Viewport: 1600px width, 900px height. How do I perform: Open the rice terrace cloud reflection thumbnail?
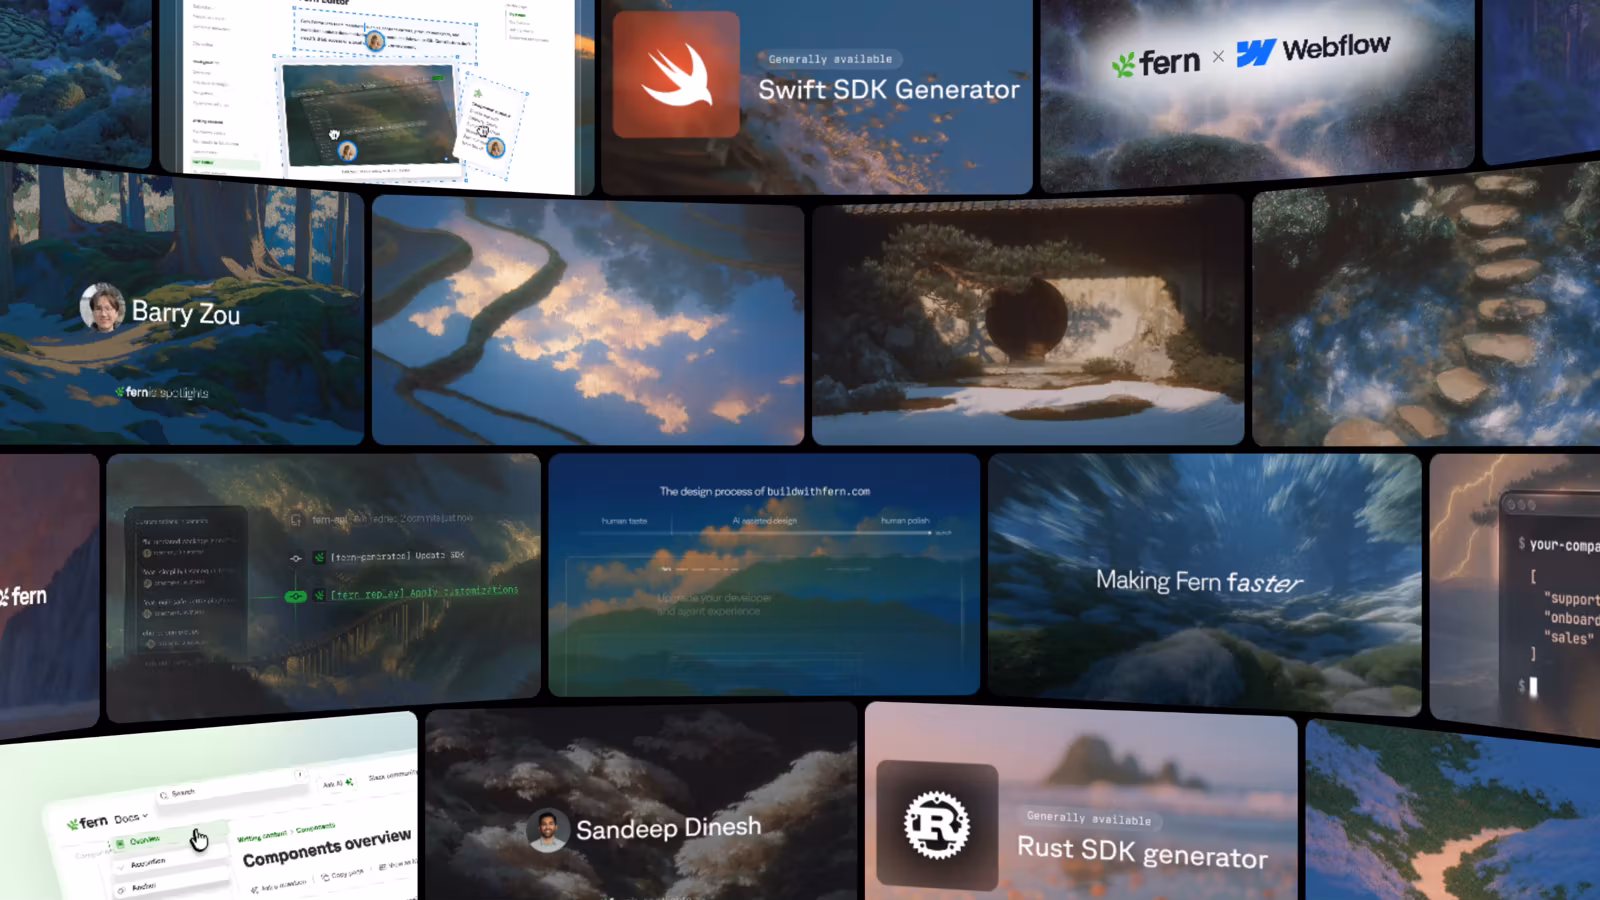588,320
